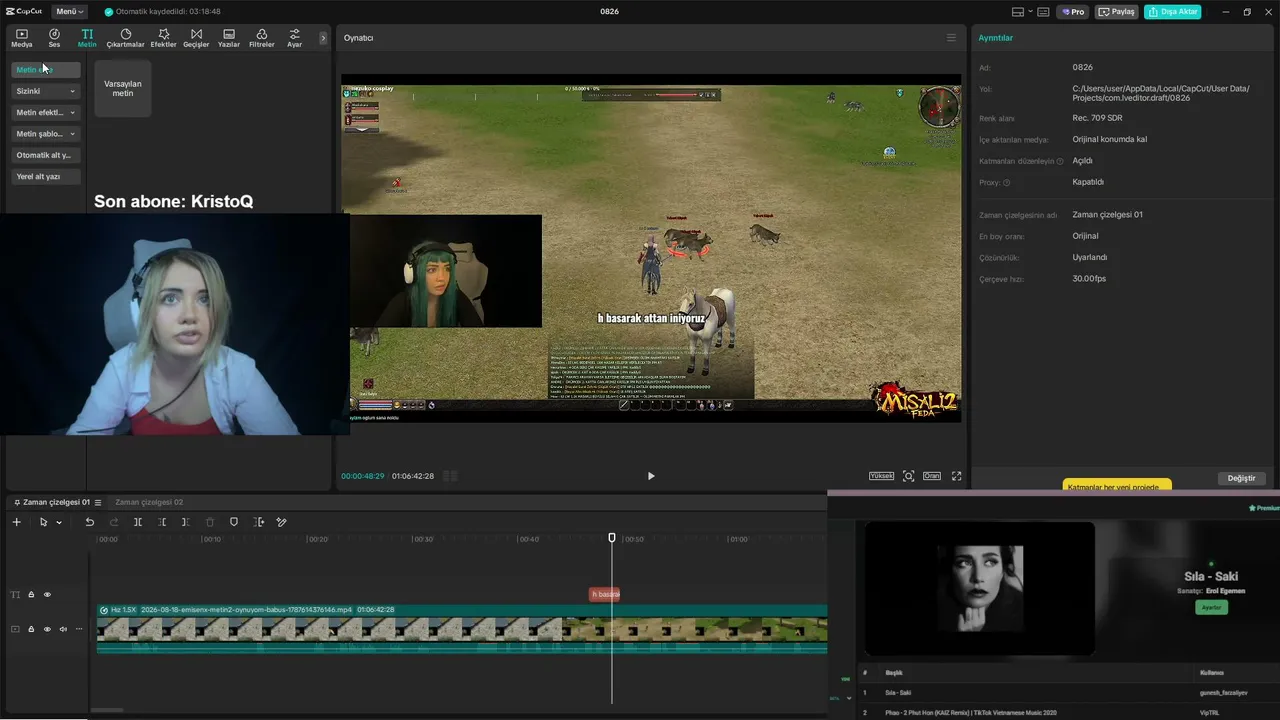
Task: Open the Ayar adjustment tab
Action: pos(294,38)
